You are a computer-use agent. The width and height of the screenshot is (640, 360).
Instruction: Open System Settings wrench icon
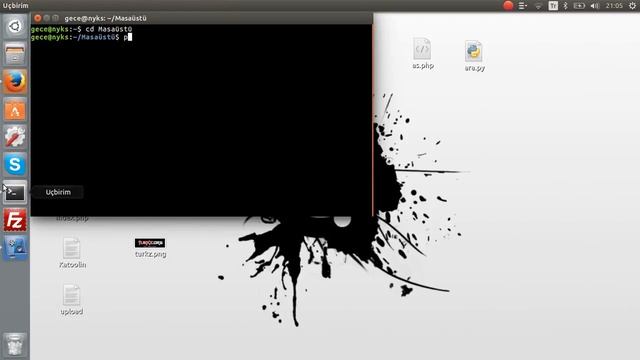tap(15, 137)
